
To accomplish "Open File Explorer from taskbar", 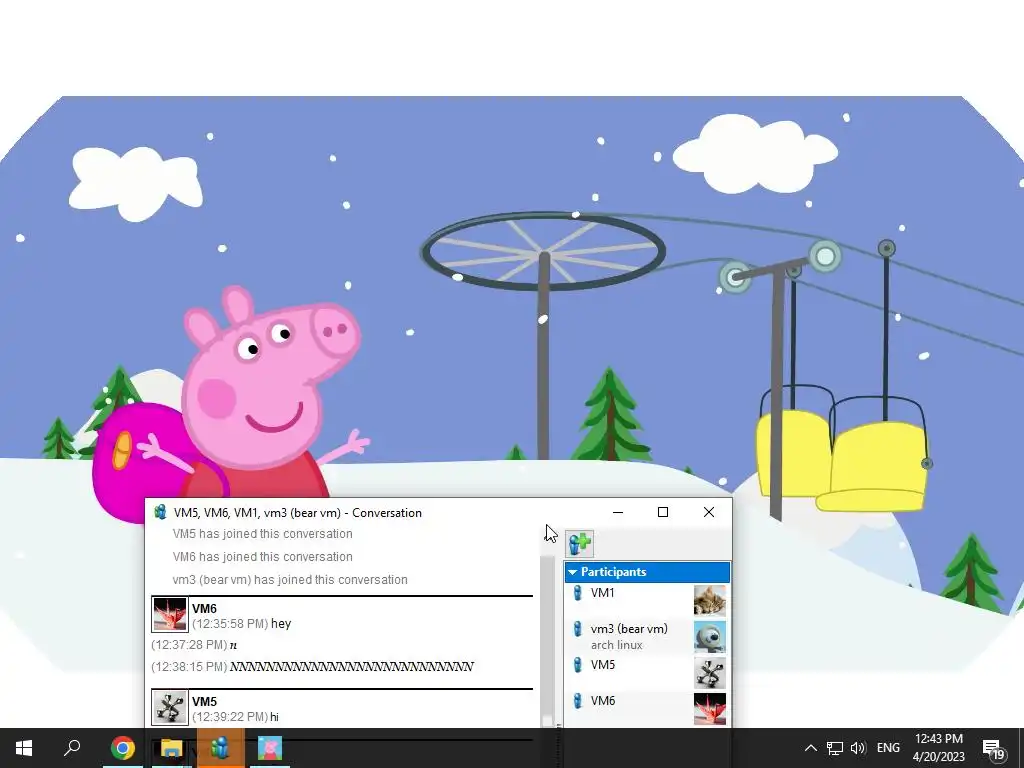I will [171, 748].
